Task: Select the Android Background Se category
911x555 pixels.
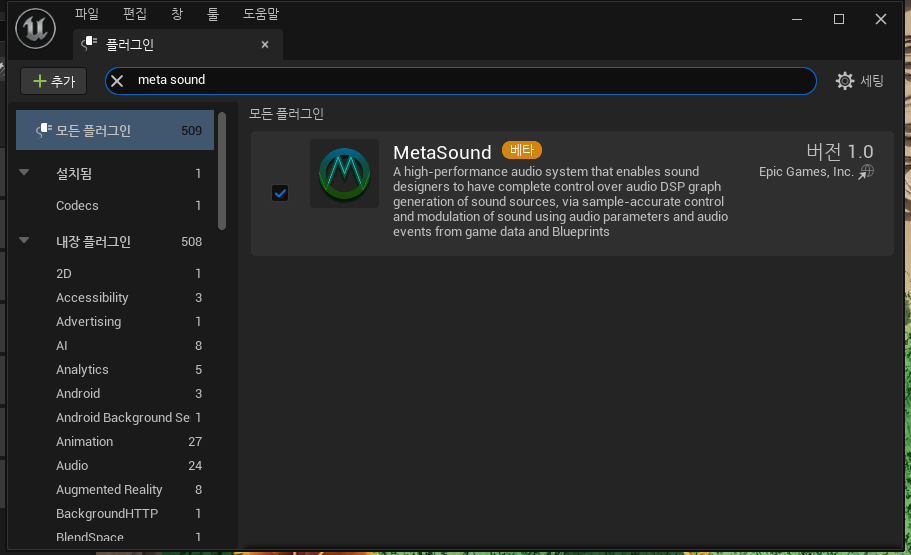Action: [x=115, y=418]
